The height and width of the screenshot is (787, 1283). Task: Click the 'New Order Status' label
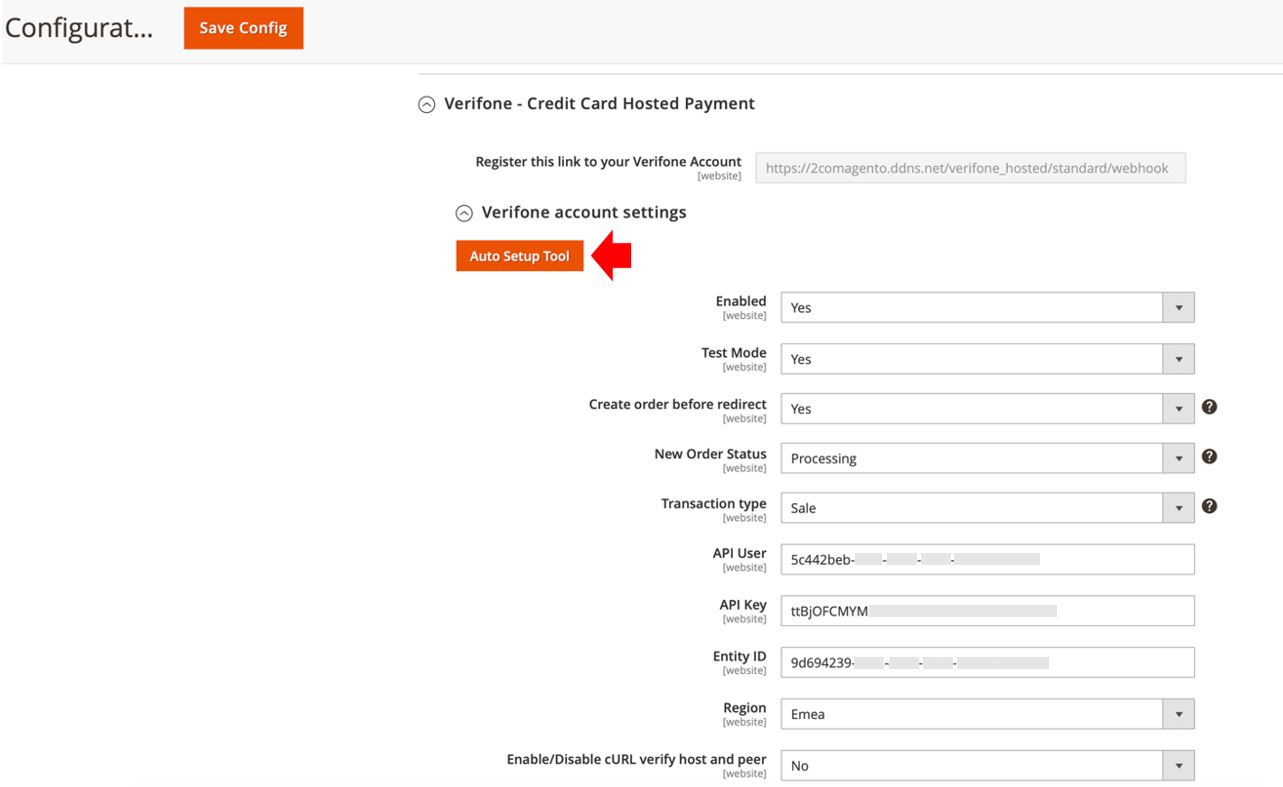tap(710, 454)
